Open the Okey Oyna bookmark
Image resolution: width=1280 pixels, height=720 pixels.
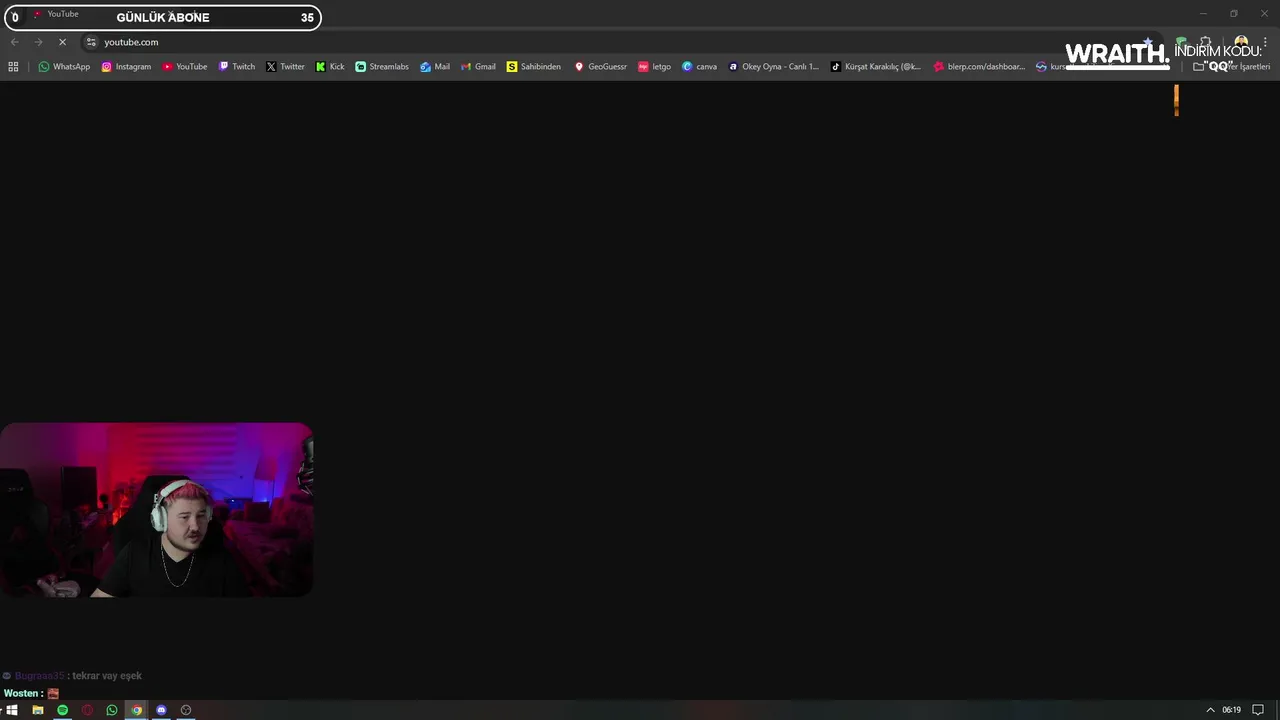click(774, 67)
